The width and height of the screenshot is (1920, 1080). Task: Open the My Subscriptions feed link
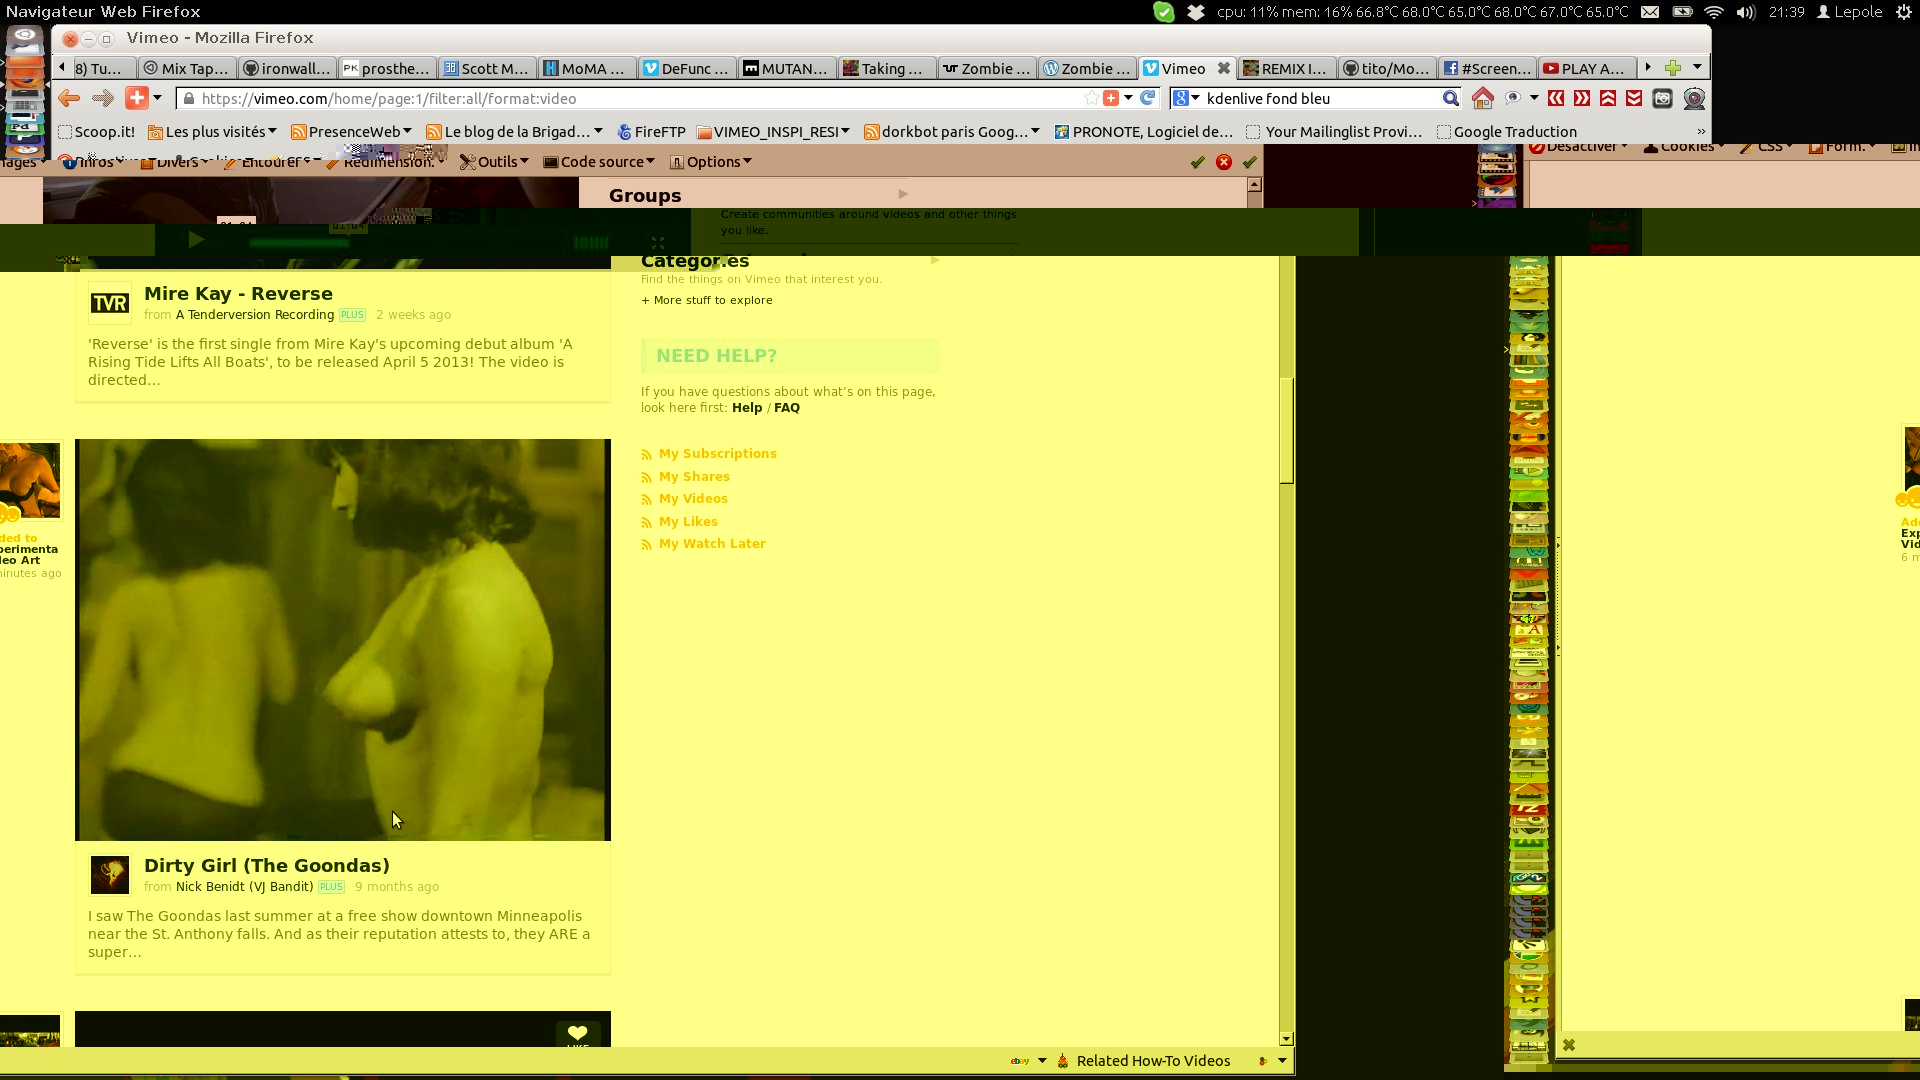717,454
